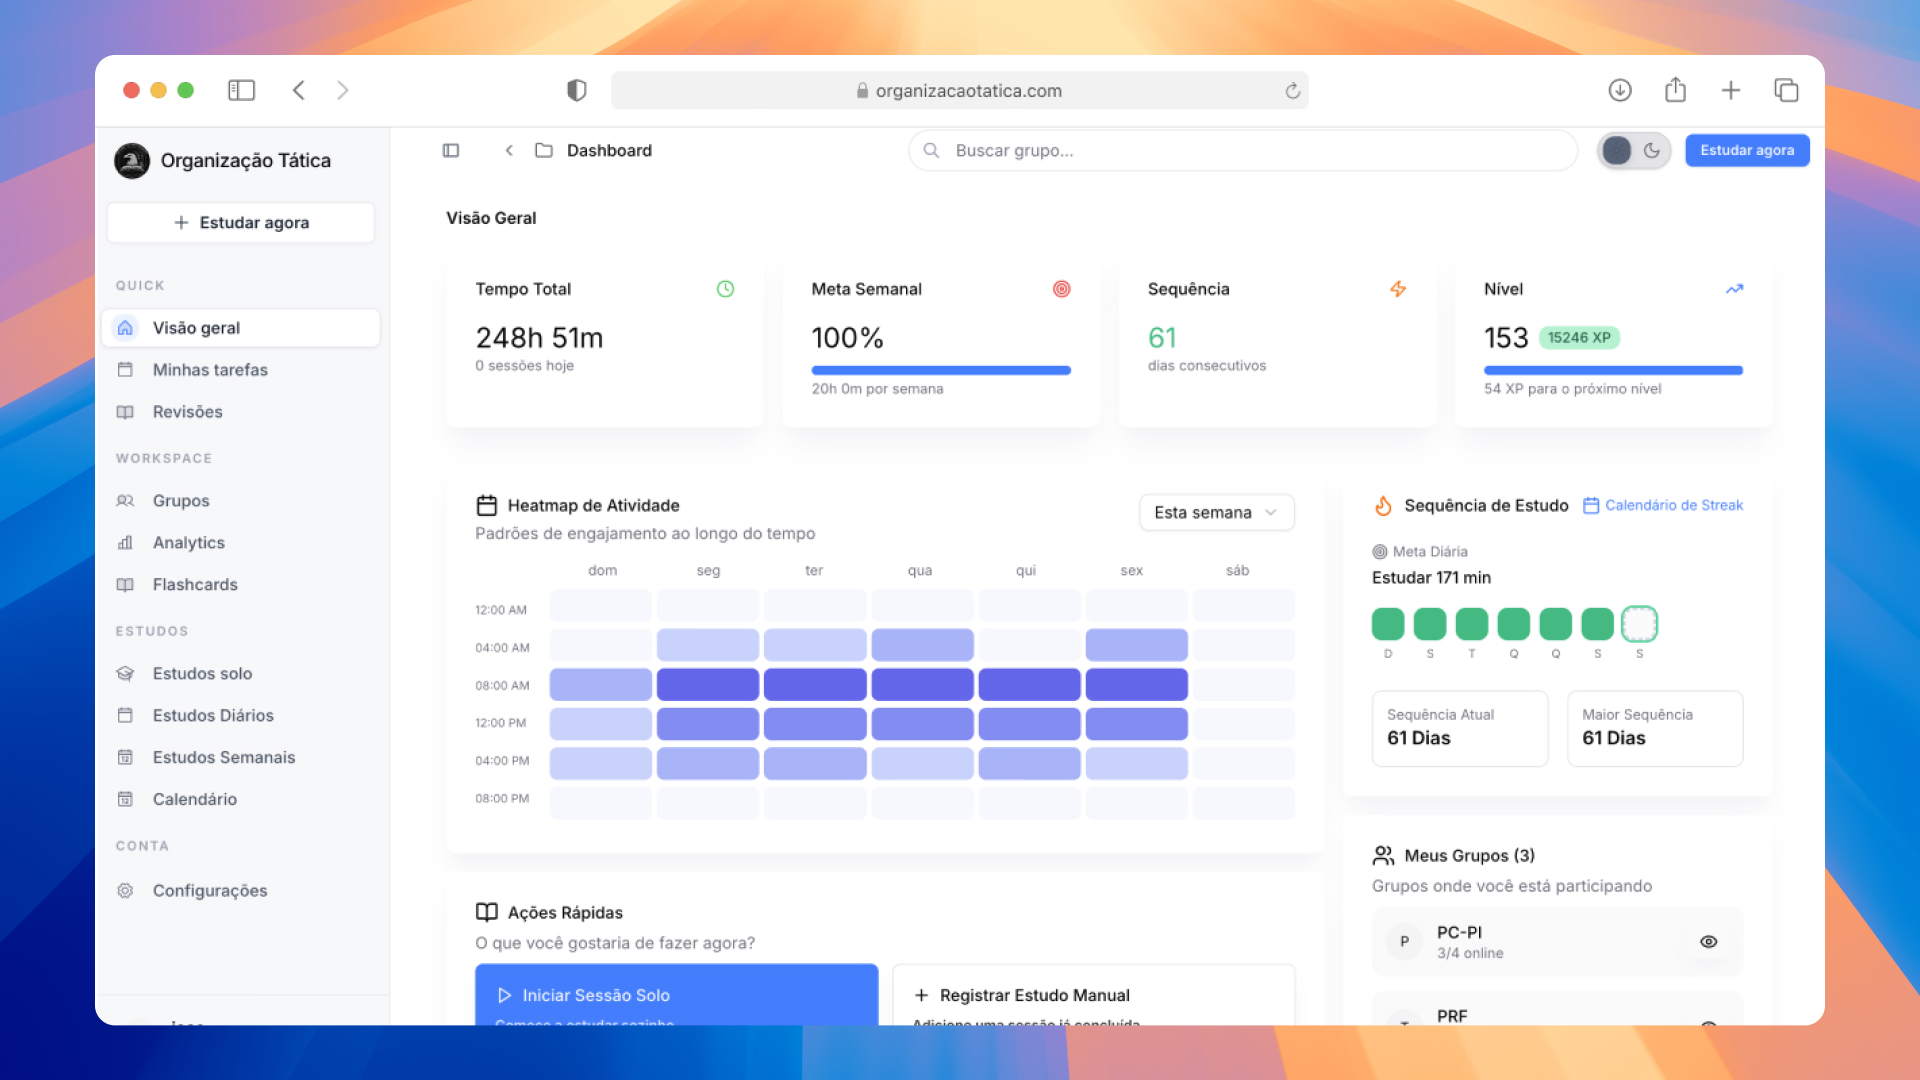Collapse the app sidebar panel icon
Screen dimensions: 1920x1080
point(451,150)
